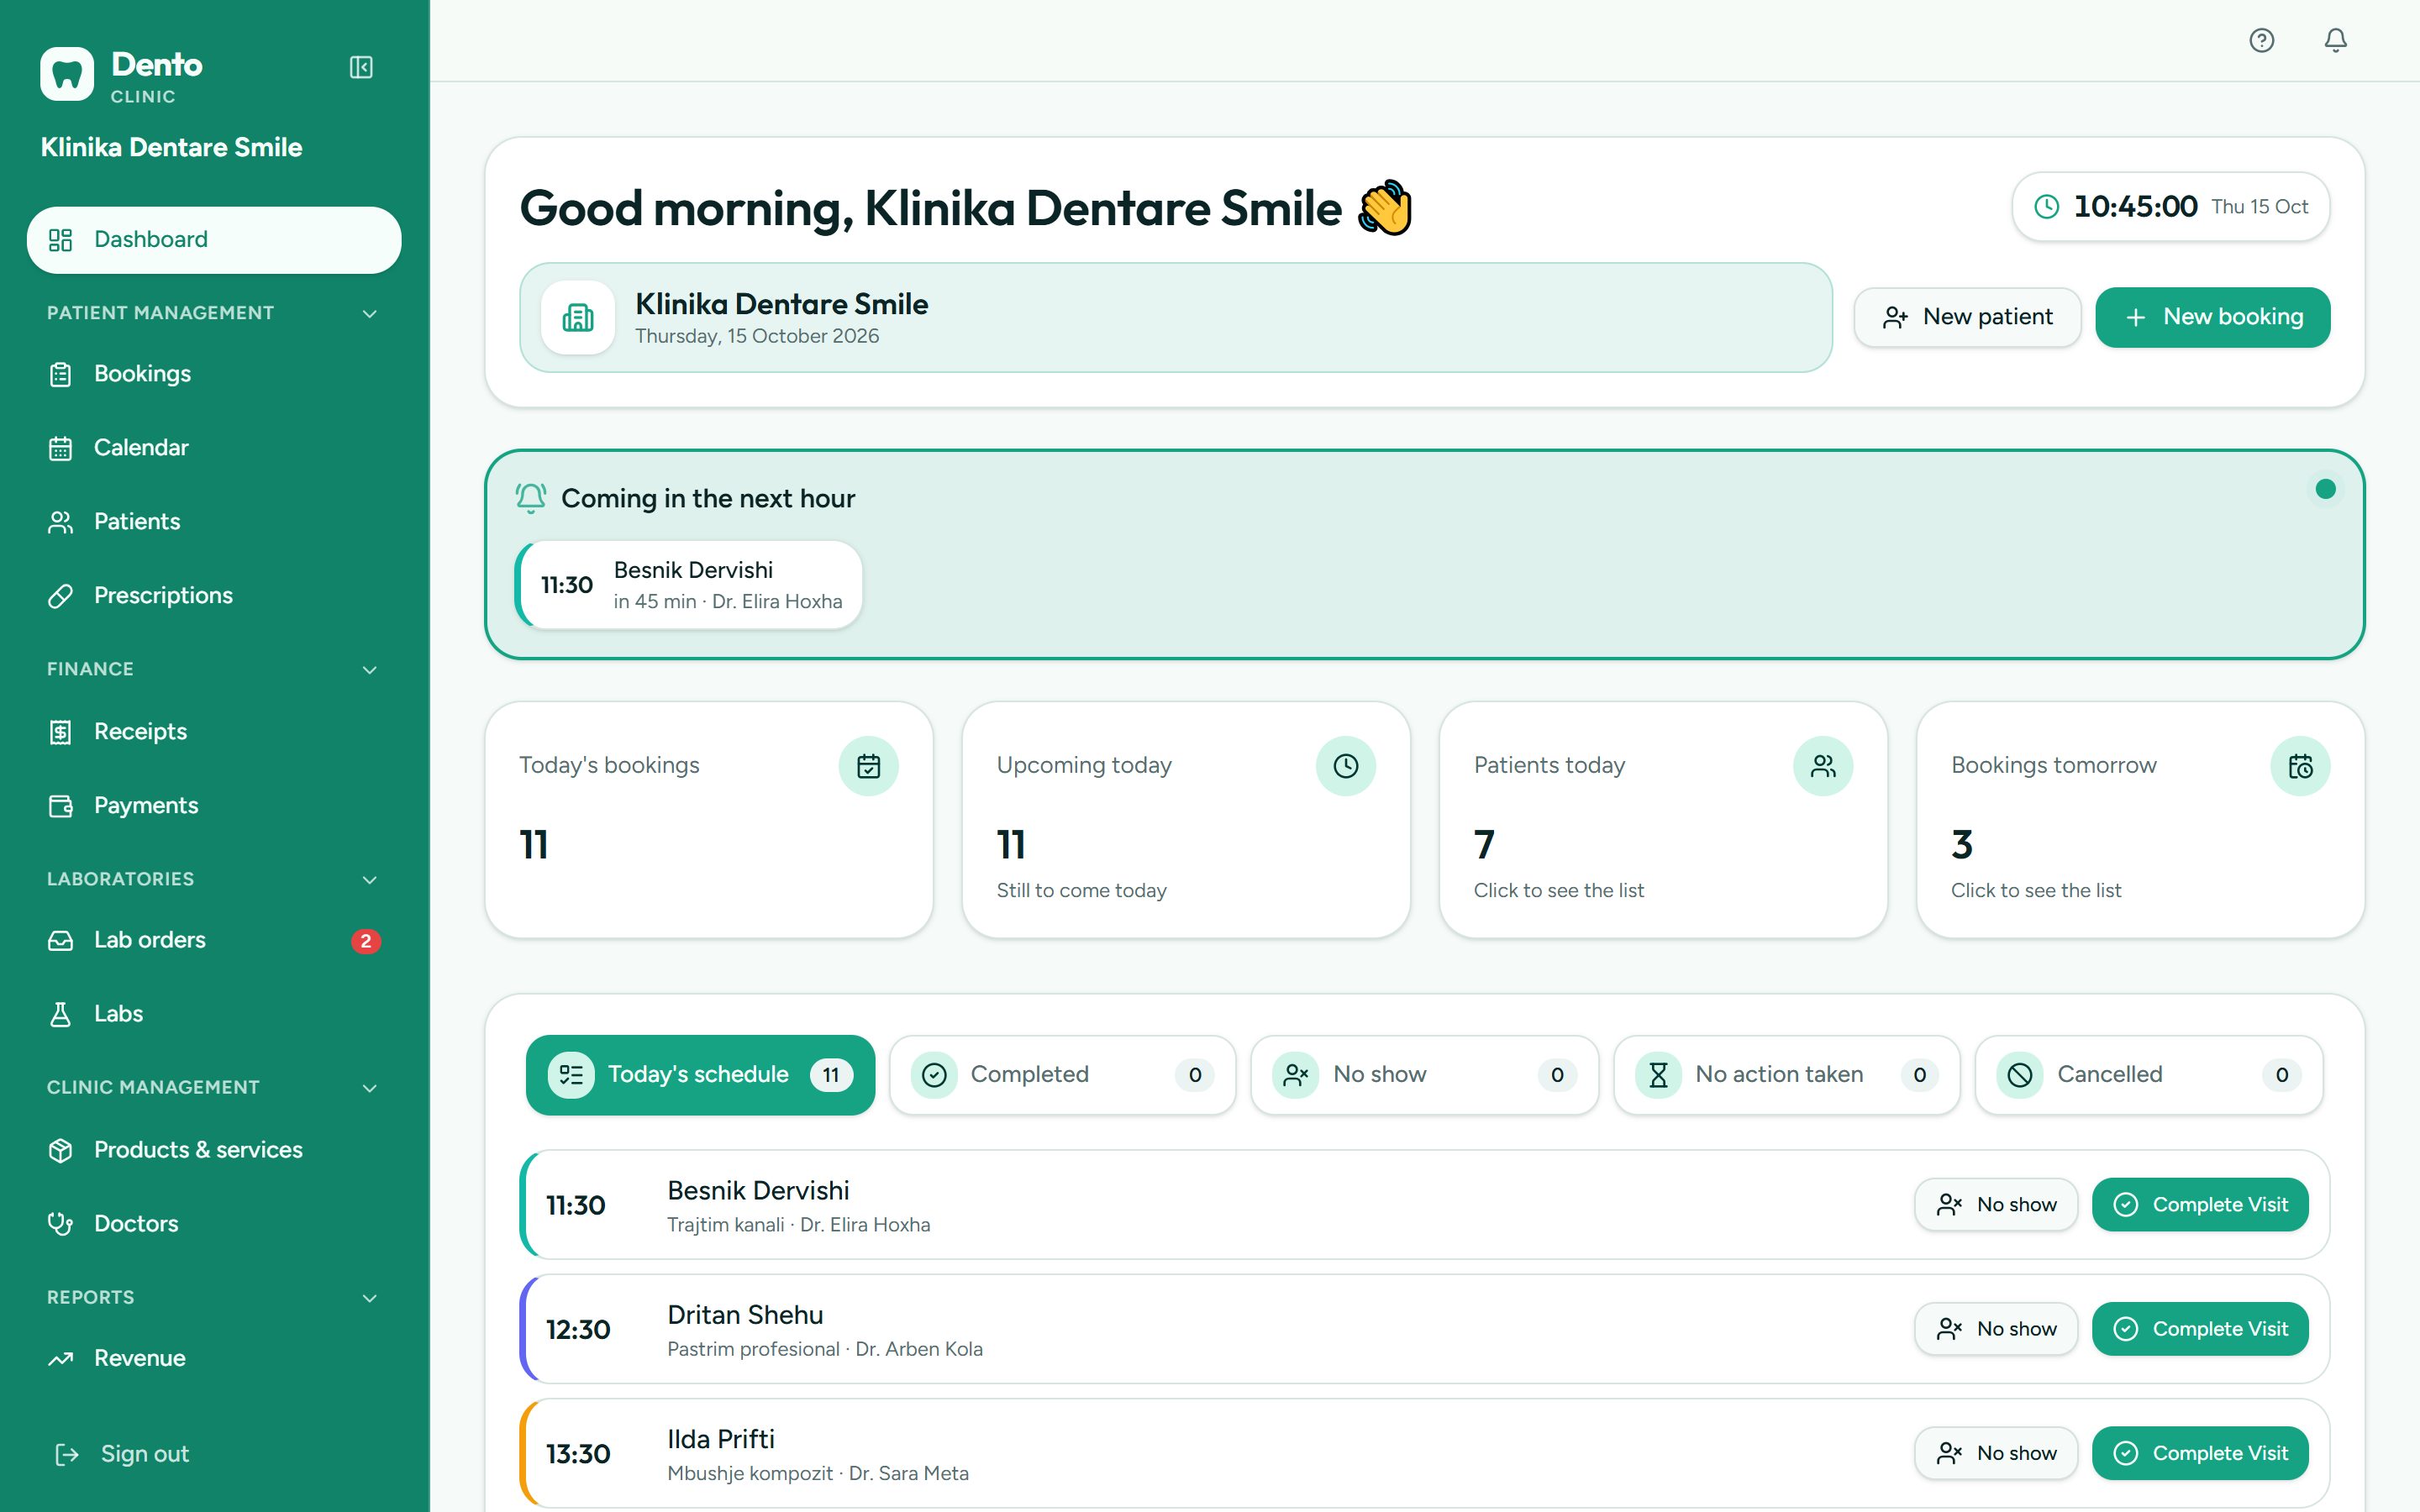Click the Upcoming today clock icon

(x=1346, y=766)
